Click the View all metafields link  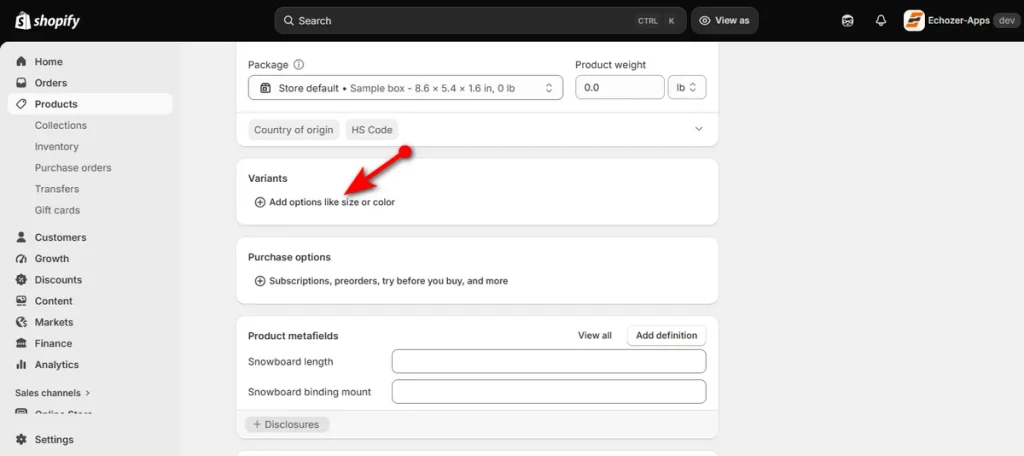pos(594,335)
